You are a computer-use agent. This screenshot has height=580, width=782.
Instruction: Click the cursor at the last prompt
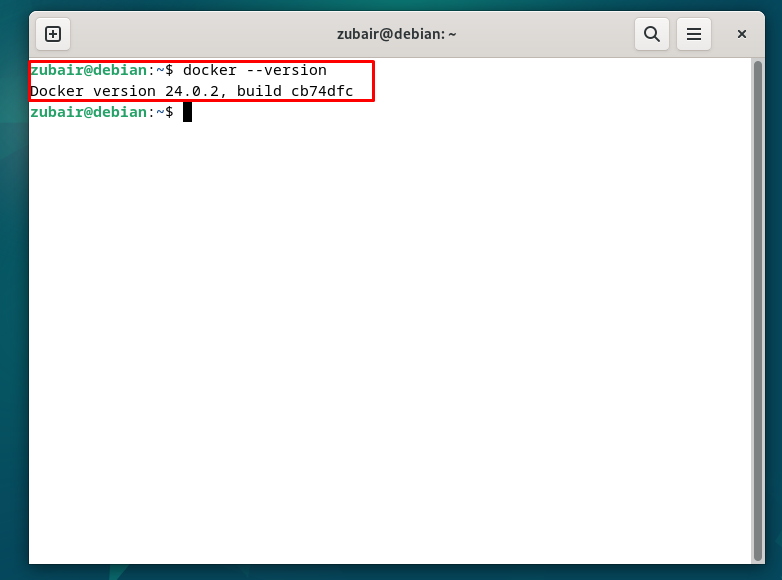(187, 112)
